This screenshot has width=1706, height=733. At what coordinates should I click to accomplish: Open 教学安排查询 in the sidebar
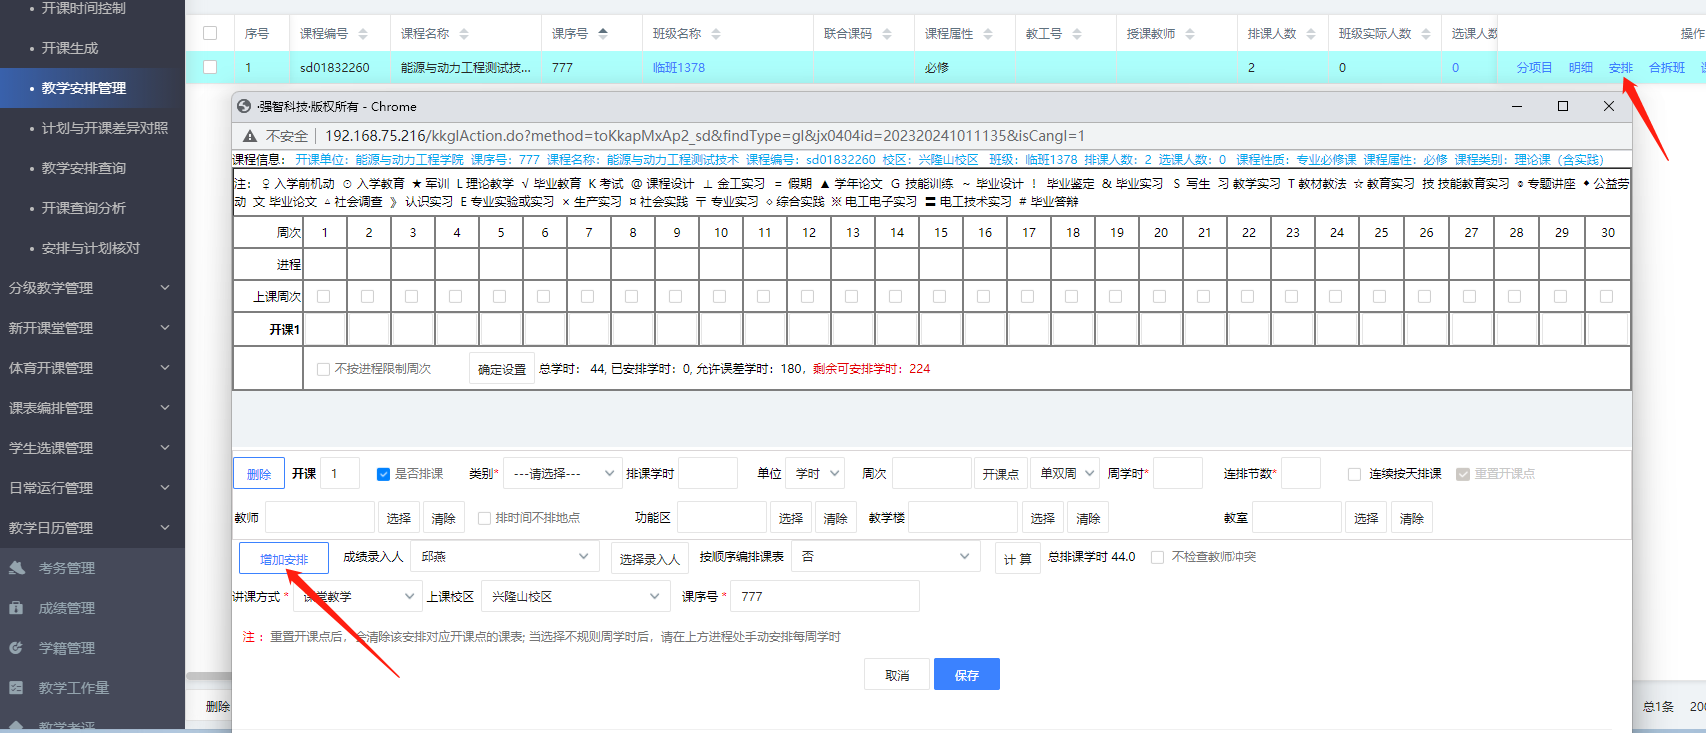click(x=84, y=168)
